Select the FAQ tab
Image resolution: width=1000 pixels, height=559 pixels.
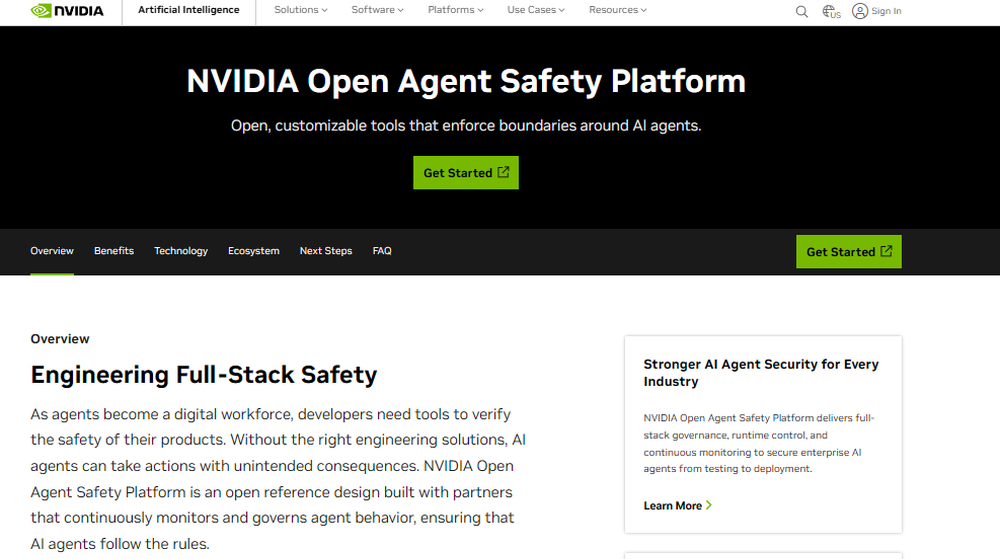[x=382, y=251]
